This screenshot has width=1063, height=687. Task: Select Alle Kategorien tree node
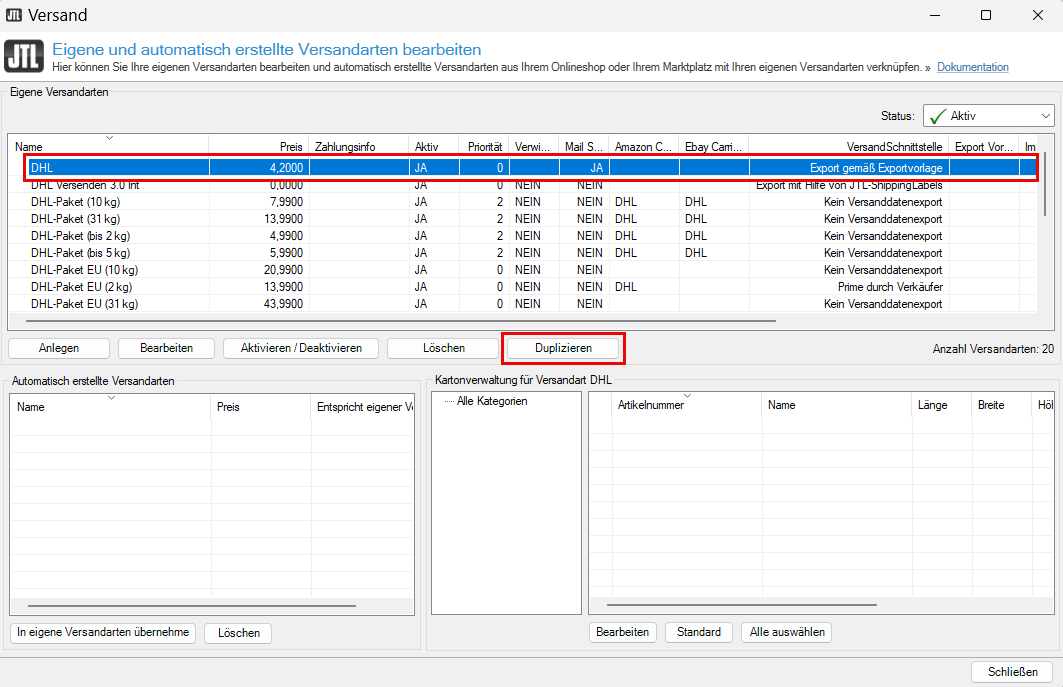coord(492,401)
